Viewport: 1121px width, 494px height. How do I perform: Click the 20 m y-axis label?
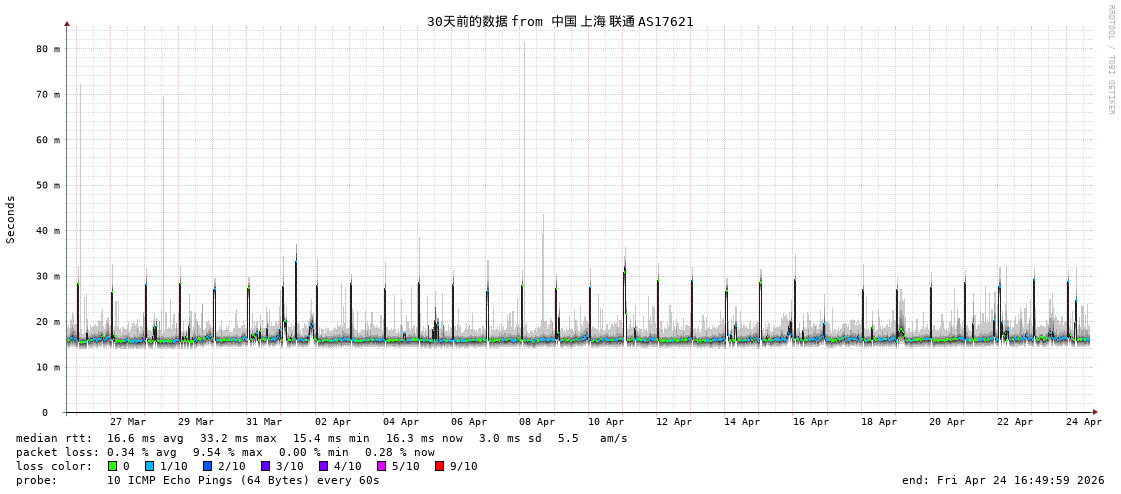coord(48,322)
